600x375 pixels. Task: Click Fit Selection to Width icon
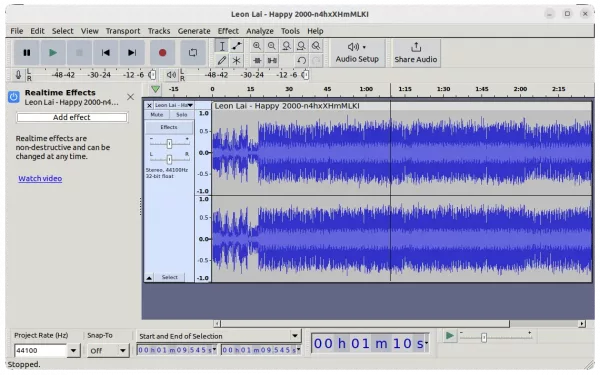click(x=286, y=46)
